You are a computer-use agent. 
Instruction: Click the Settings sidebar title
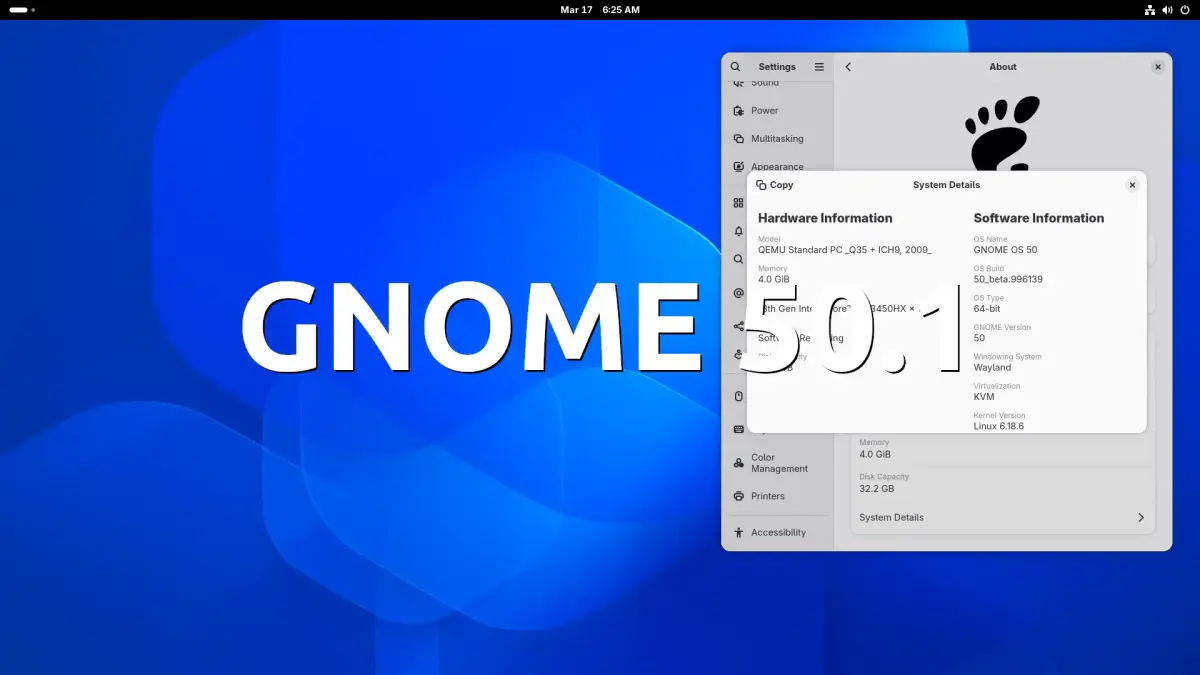[x=777, y=67]
